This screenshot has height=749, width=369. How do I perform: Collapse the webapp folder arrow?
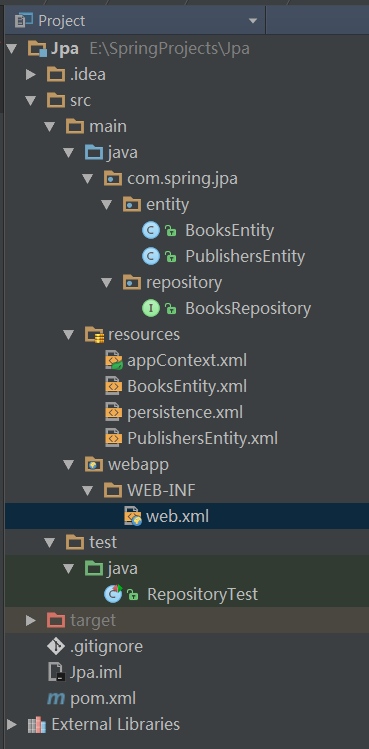pyautogui.click(x=69, y=464)
